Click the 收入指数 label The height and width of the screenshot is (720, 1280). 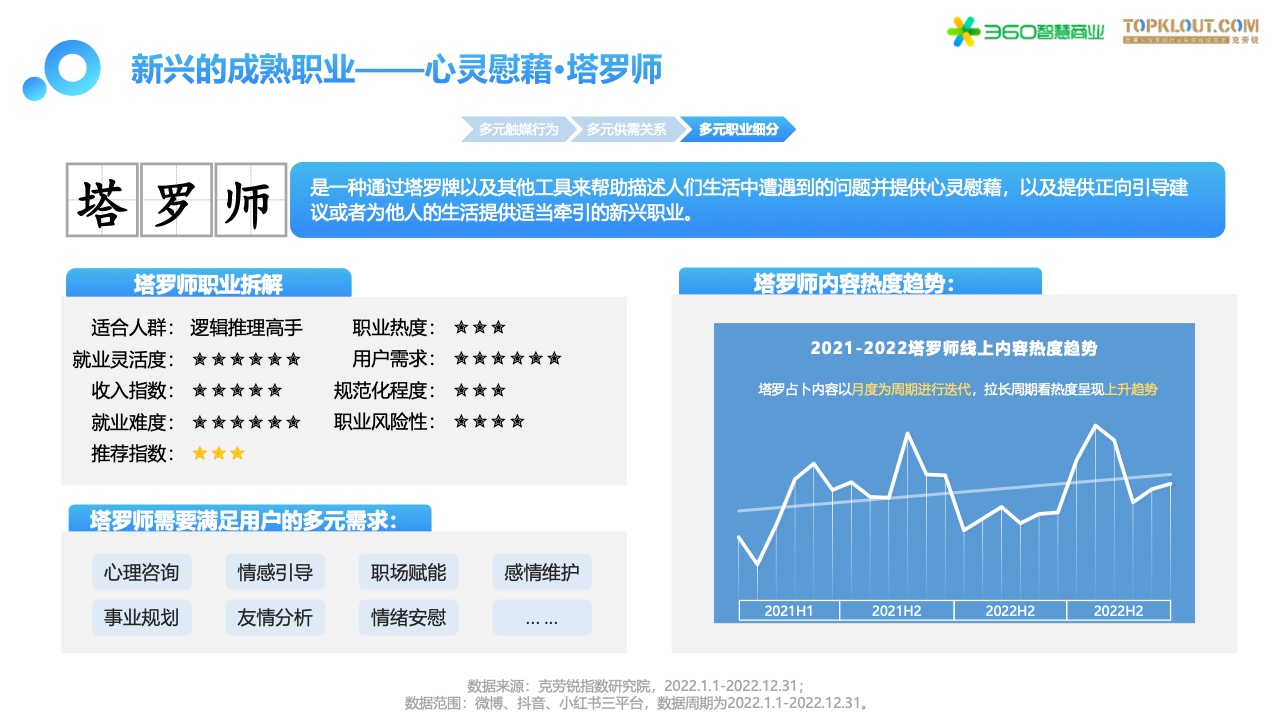[x=132, y=390]
